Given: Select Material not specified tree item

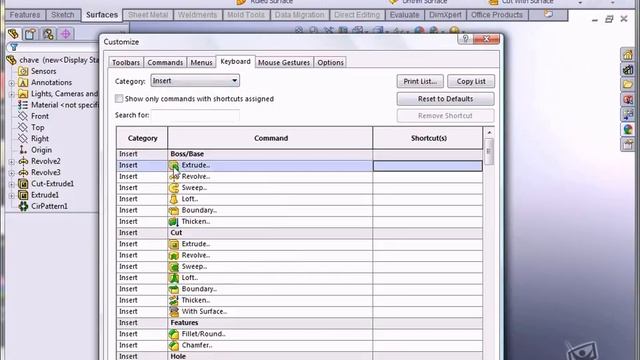Looking at the screenshot, I should pyautogui.click(x=65, y=105).
